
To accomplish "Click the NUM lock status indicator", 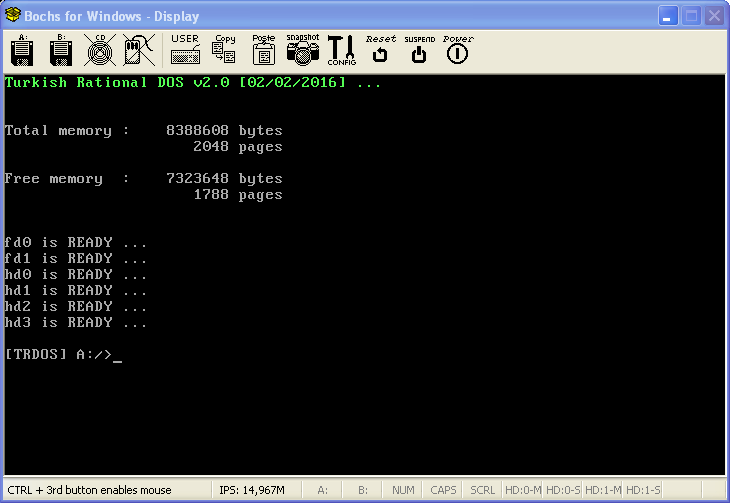I will pyautogui.click(x=403, y=490).
